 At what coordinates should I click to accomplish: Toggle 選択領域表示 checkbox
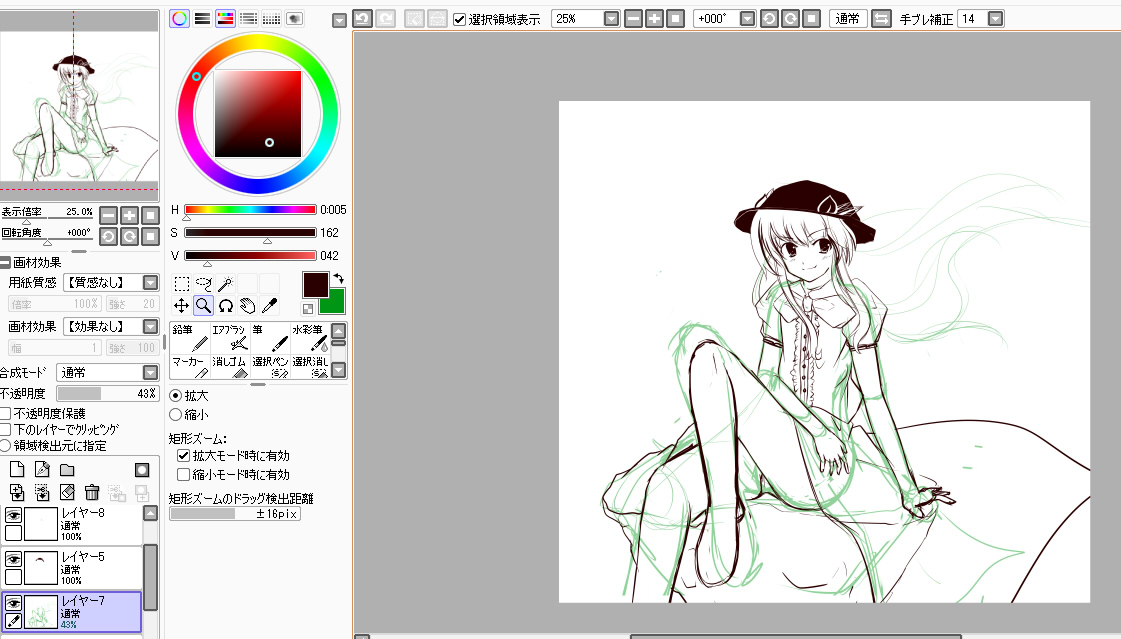460,19
